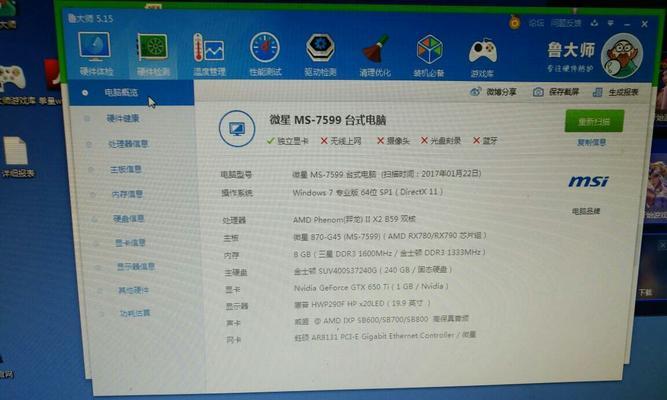Screen dimensions: 667x400
Task: Click the green 重新扫描 rescan button
Action: coord(594,121)
